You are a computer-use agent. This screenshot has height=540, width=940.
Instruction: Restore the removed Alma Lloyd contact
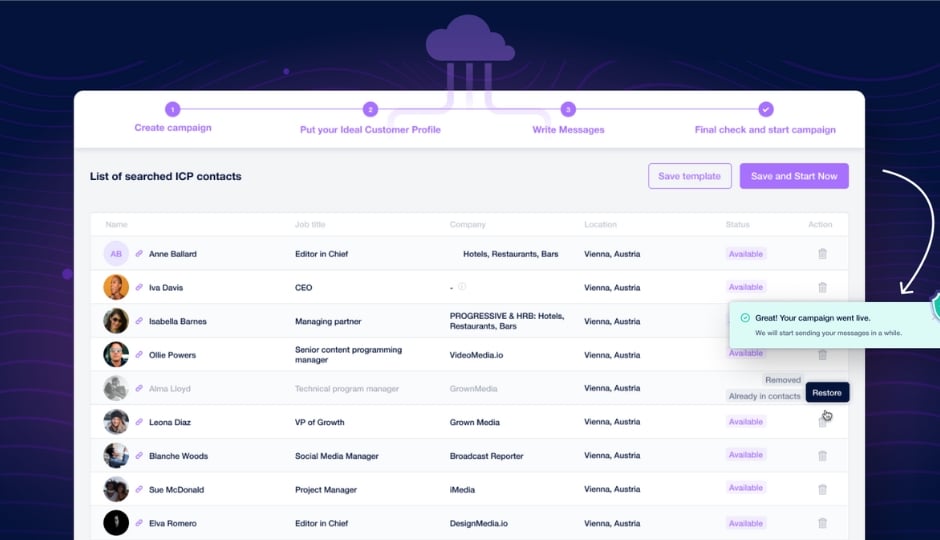click(x=827, y=393)
